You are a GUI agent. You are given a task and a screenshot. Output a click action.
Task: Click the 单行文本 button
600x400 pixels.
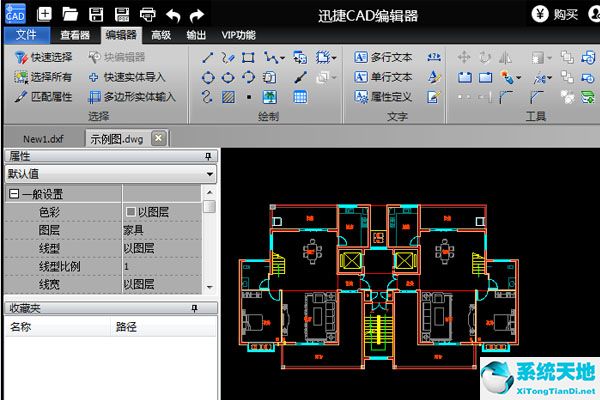coord(383,77)
